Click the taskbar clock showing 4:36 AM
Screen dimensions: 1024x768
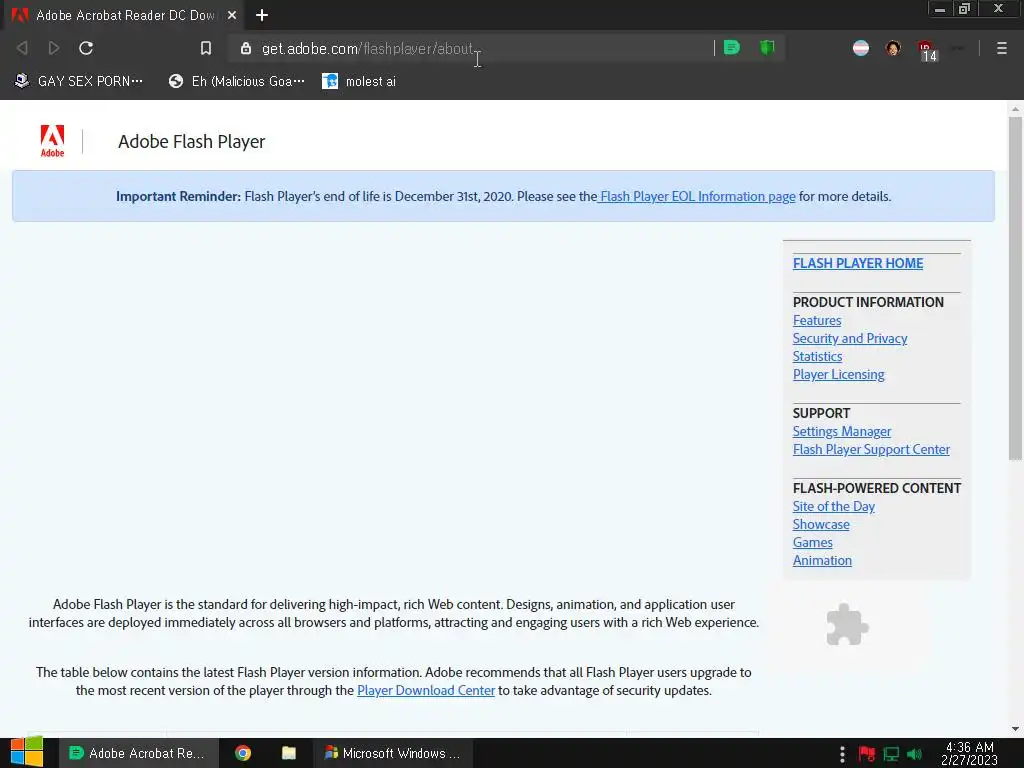pyautogui.click(x=970, y=753)
